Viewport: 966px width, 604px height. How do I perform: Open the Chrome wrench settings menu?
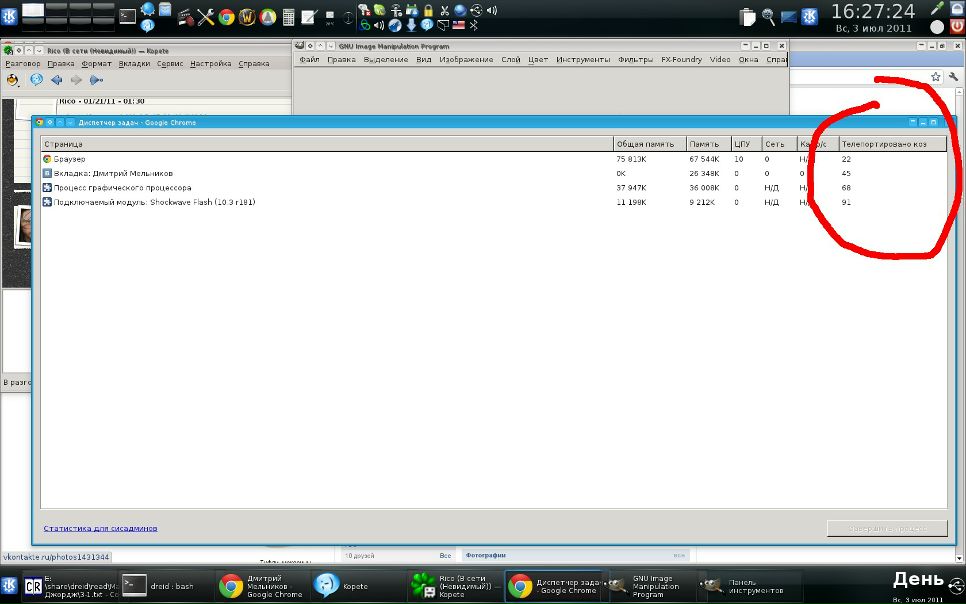pyautogui.click(x=953, y=76)
